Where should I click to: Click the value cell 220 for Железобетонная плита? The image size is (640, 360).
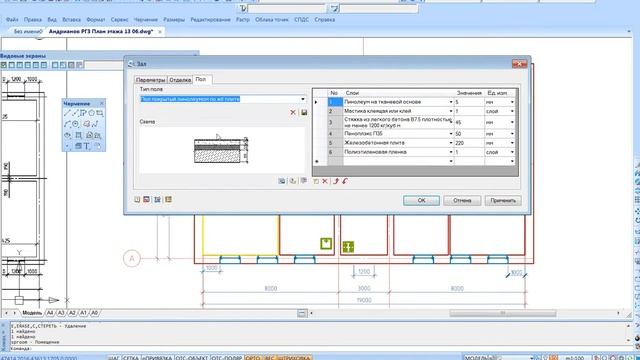[469, 143]
